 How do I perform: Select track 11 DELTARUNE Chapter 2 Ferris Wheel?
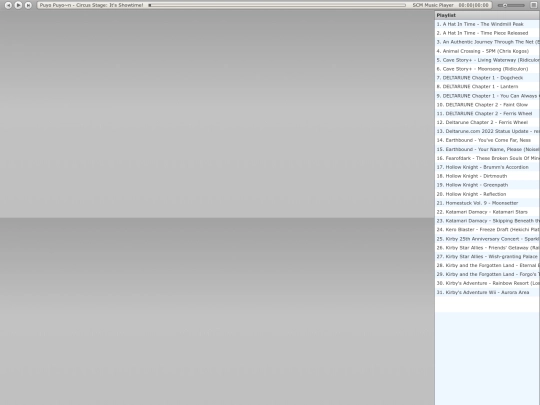487,114
